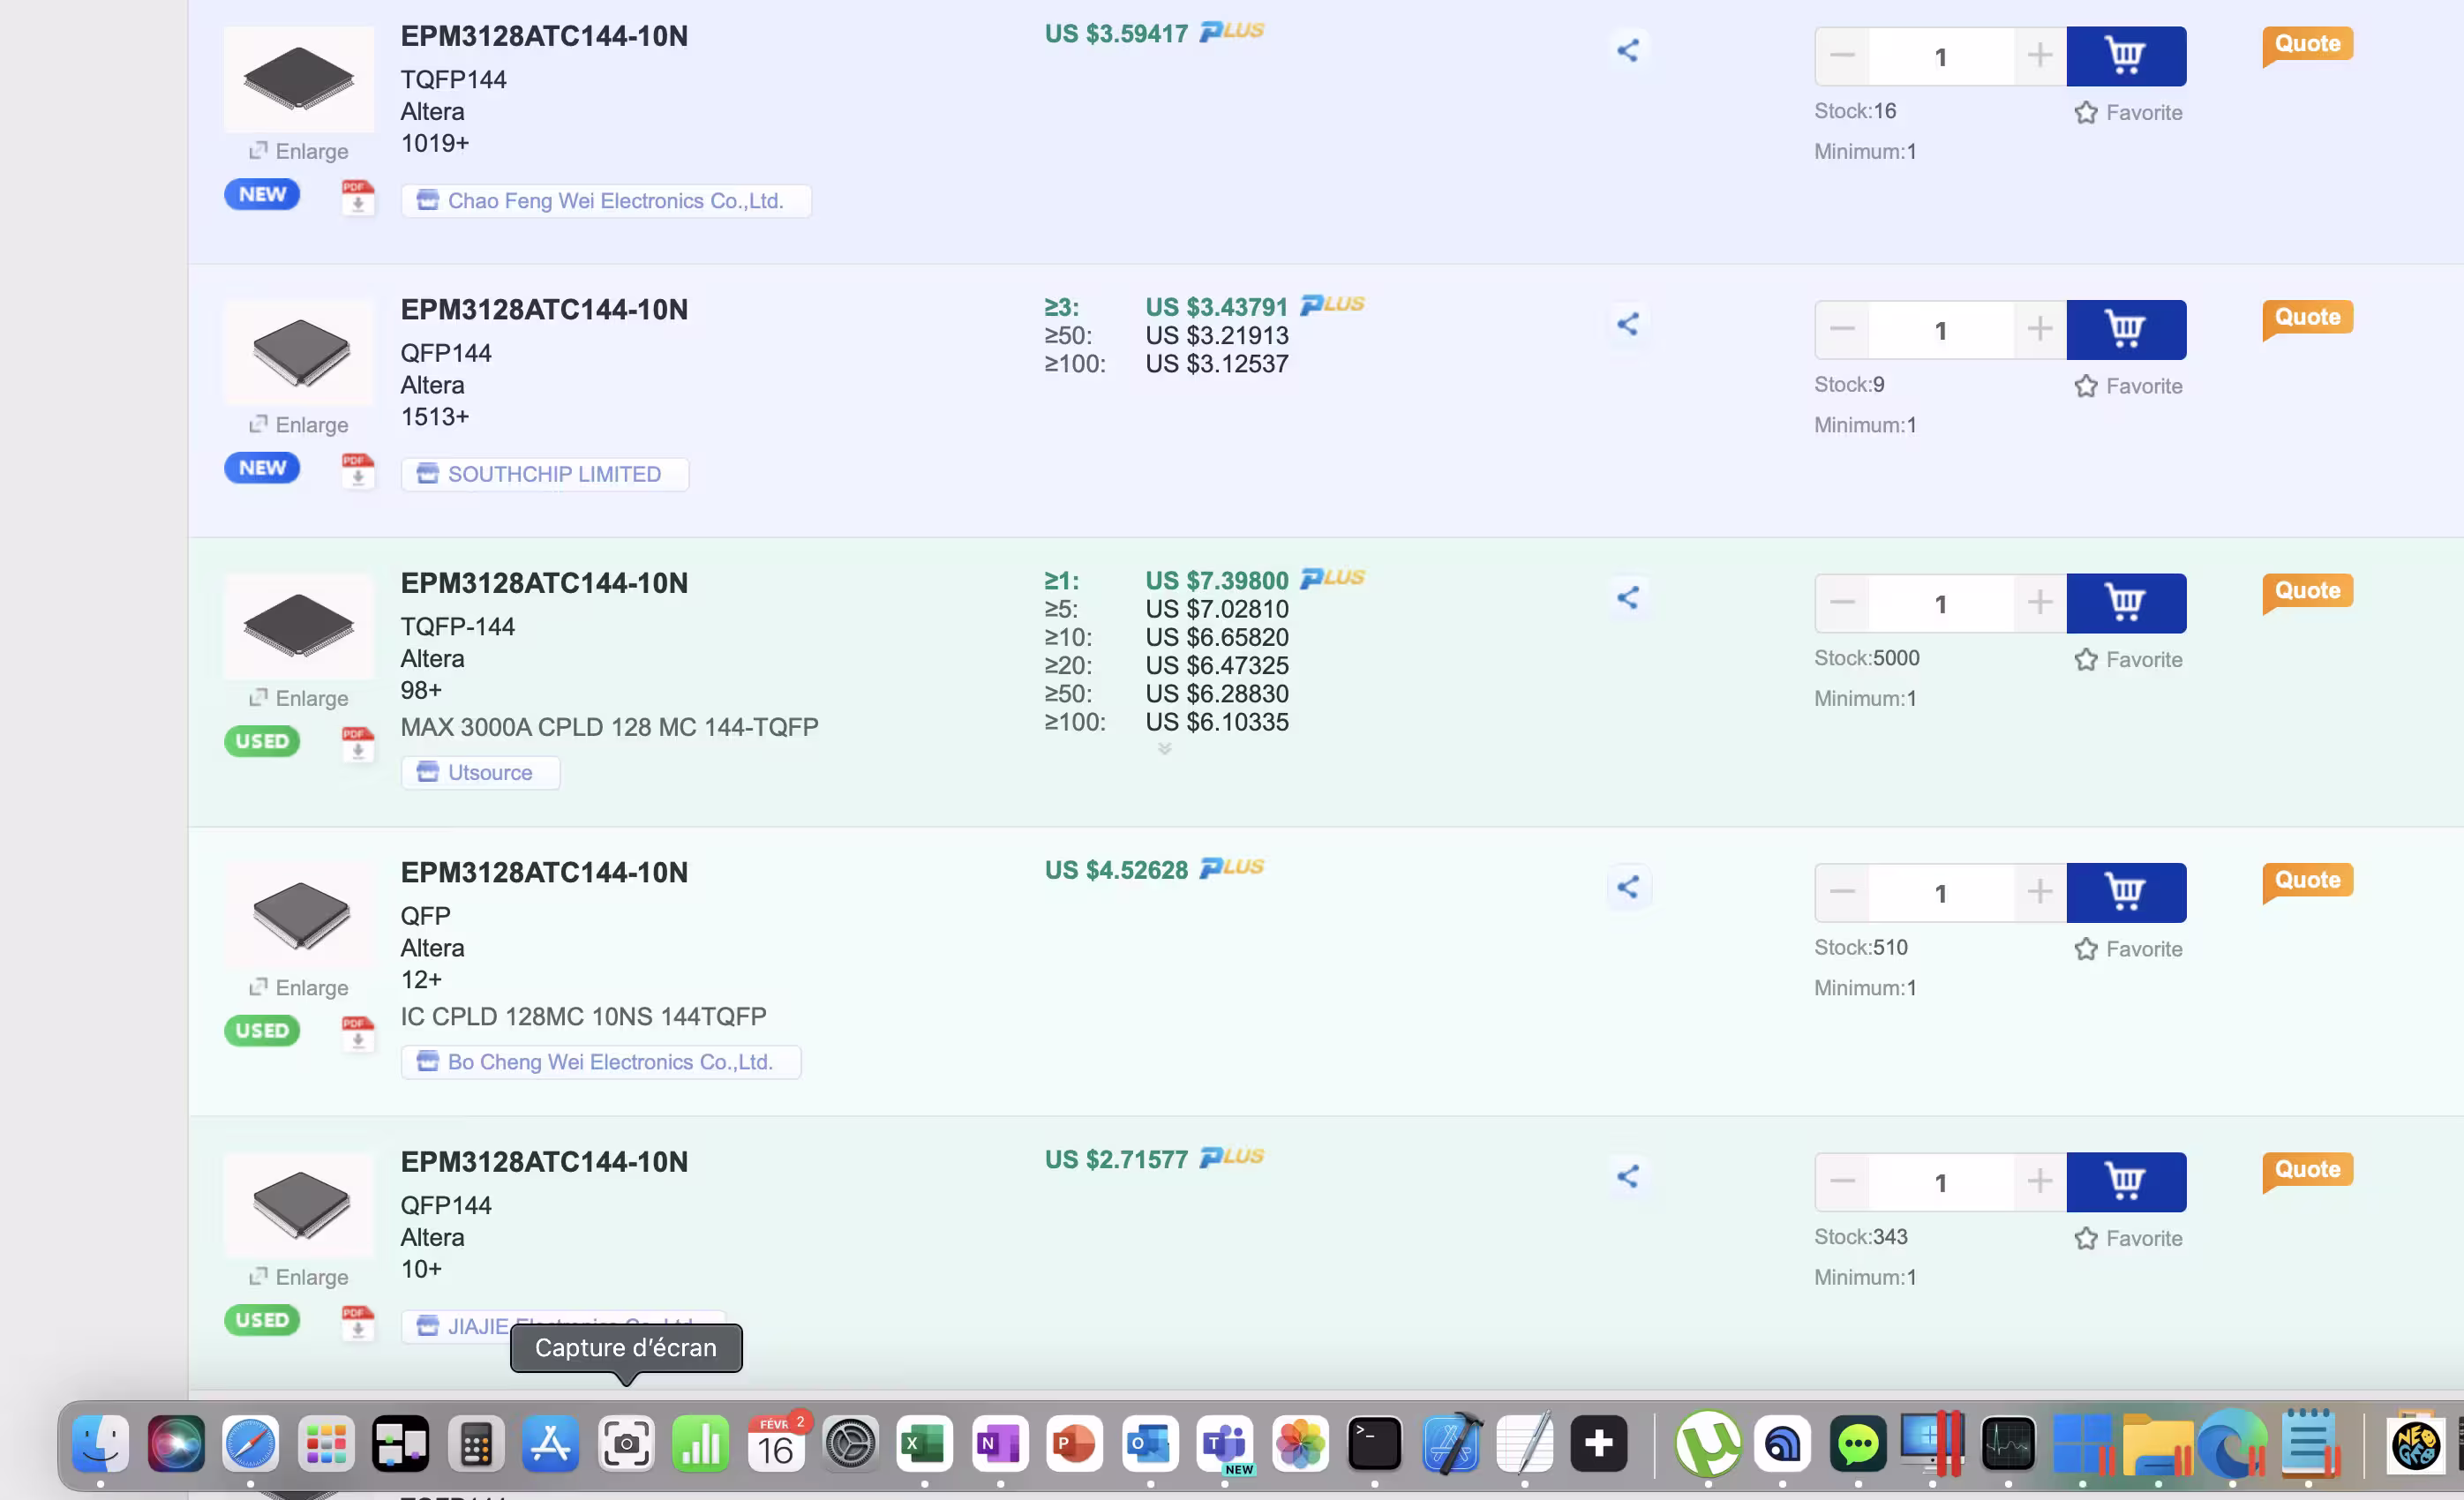Visit the SOUTHCHIP LIMITED store link
Image resolution: width=2464 pixels, height=1500 pixels.
(545, 474)
